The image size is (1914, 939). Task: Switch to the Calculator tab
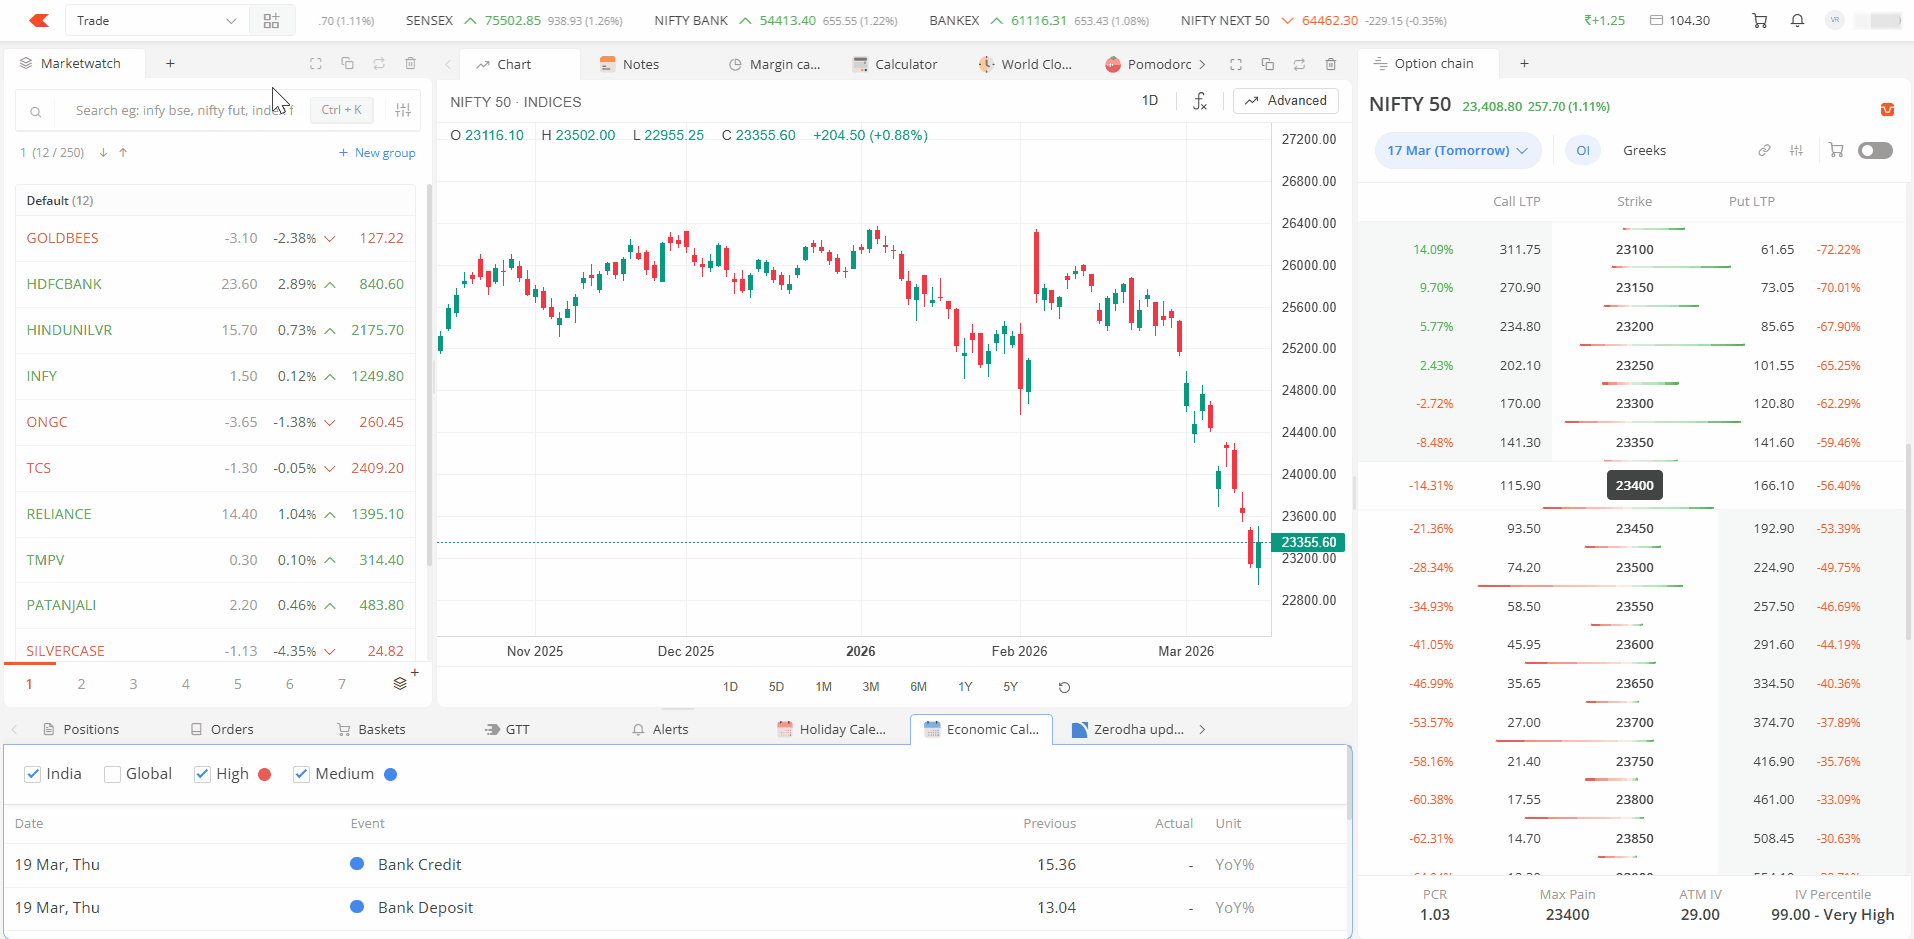(x=895, y=64)
